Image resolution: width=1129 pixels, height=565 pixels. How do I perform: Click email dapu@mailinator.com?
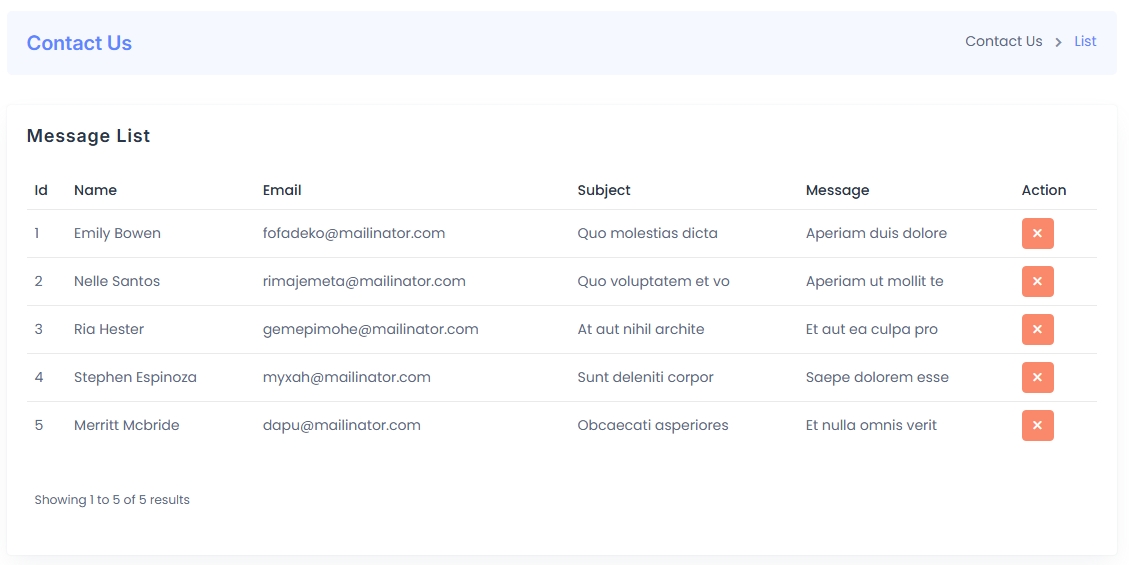click(341, 425)
